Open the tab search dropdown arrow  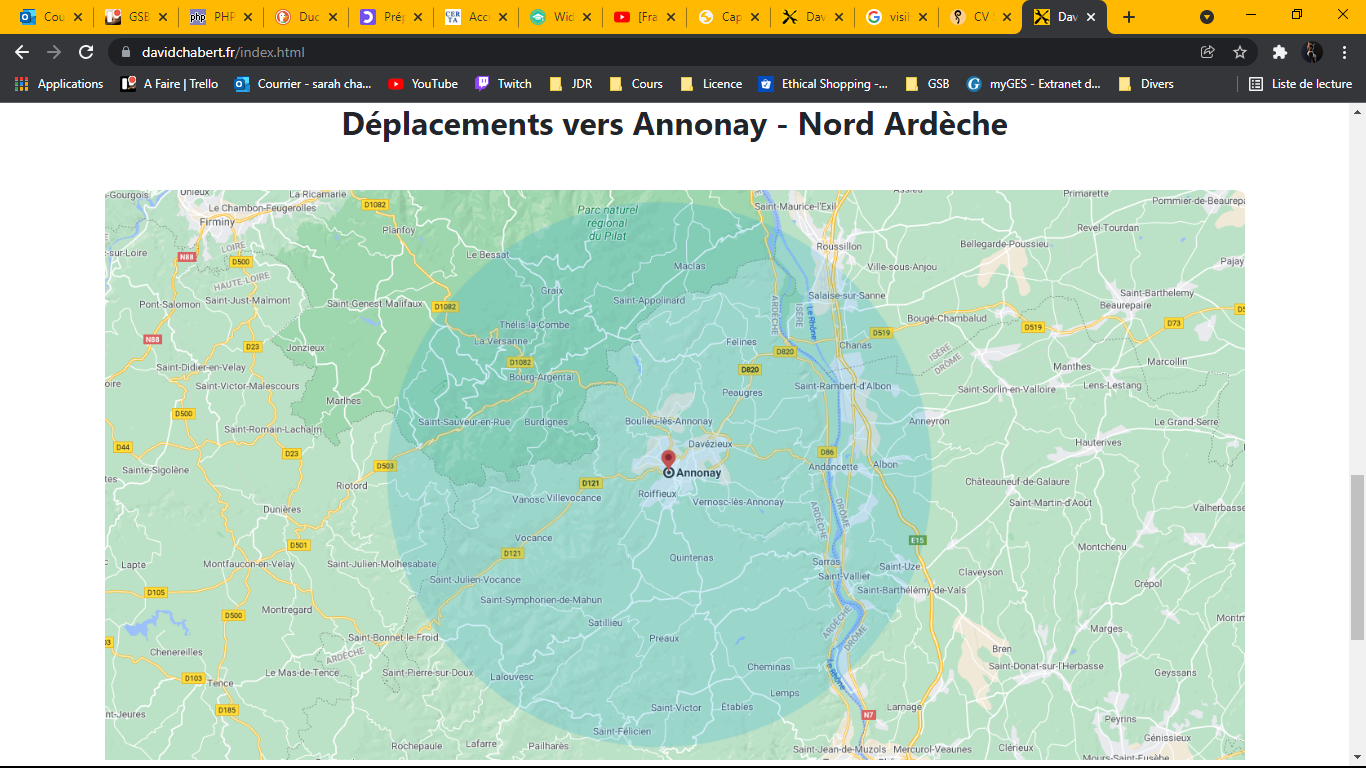pos(1207,17)
